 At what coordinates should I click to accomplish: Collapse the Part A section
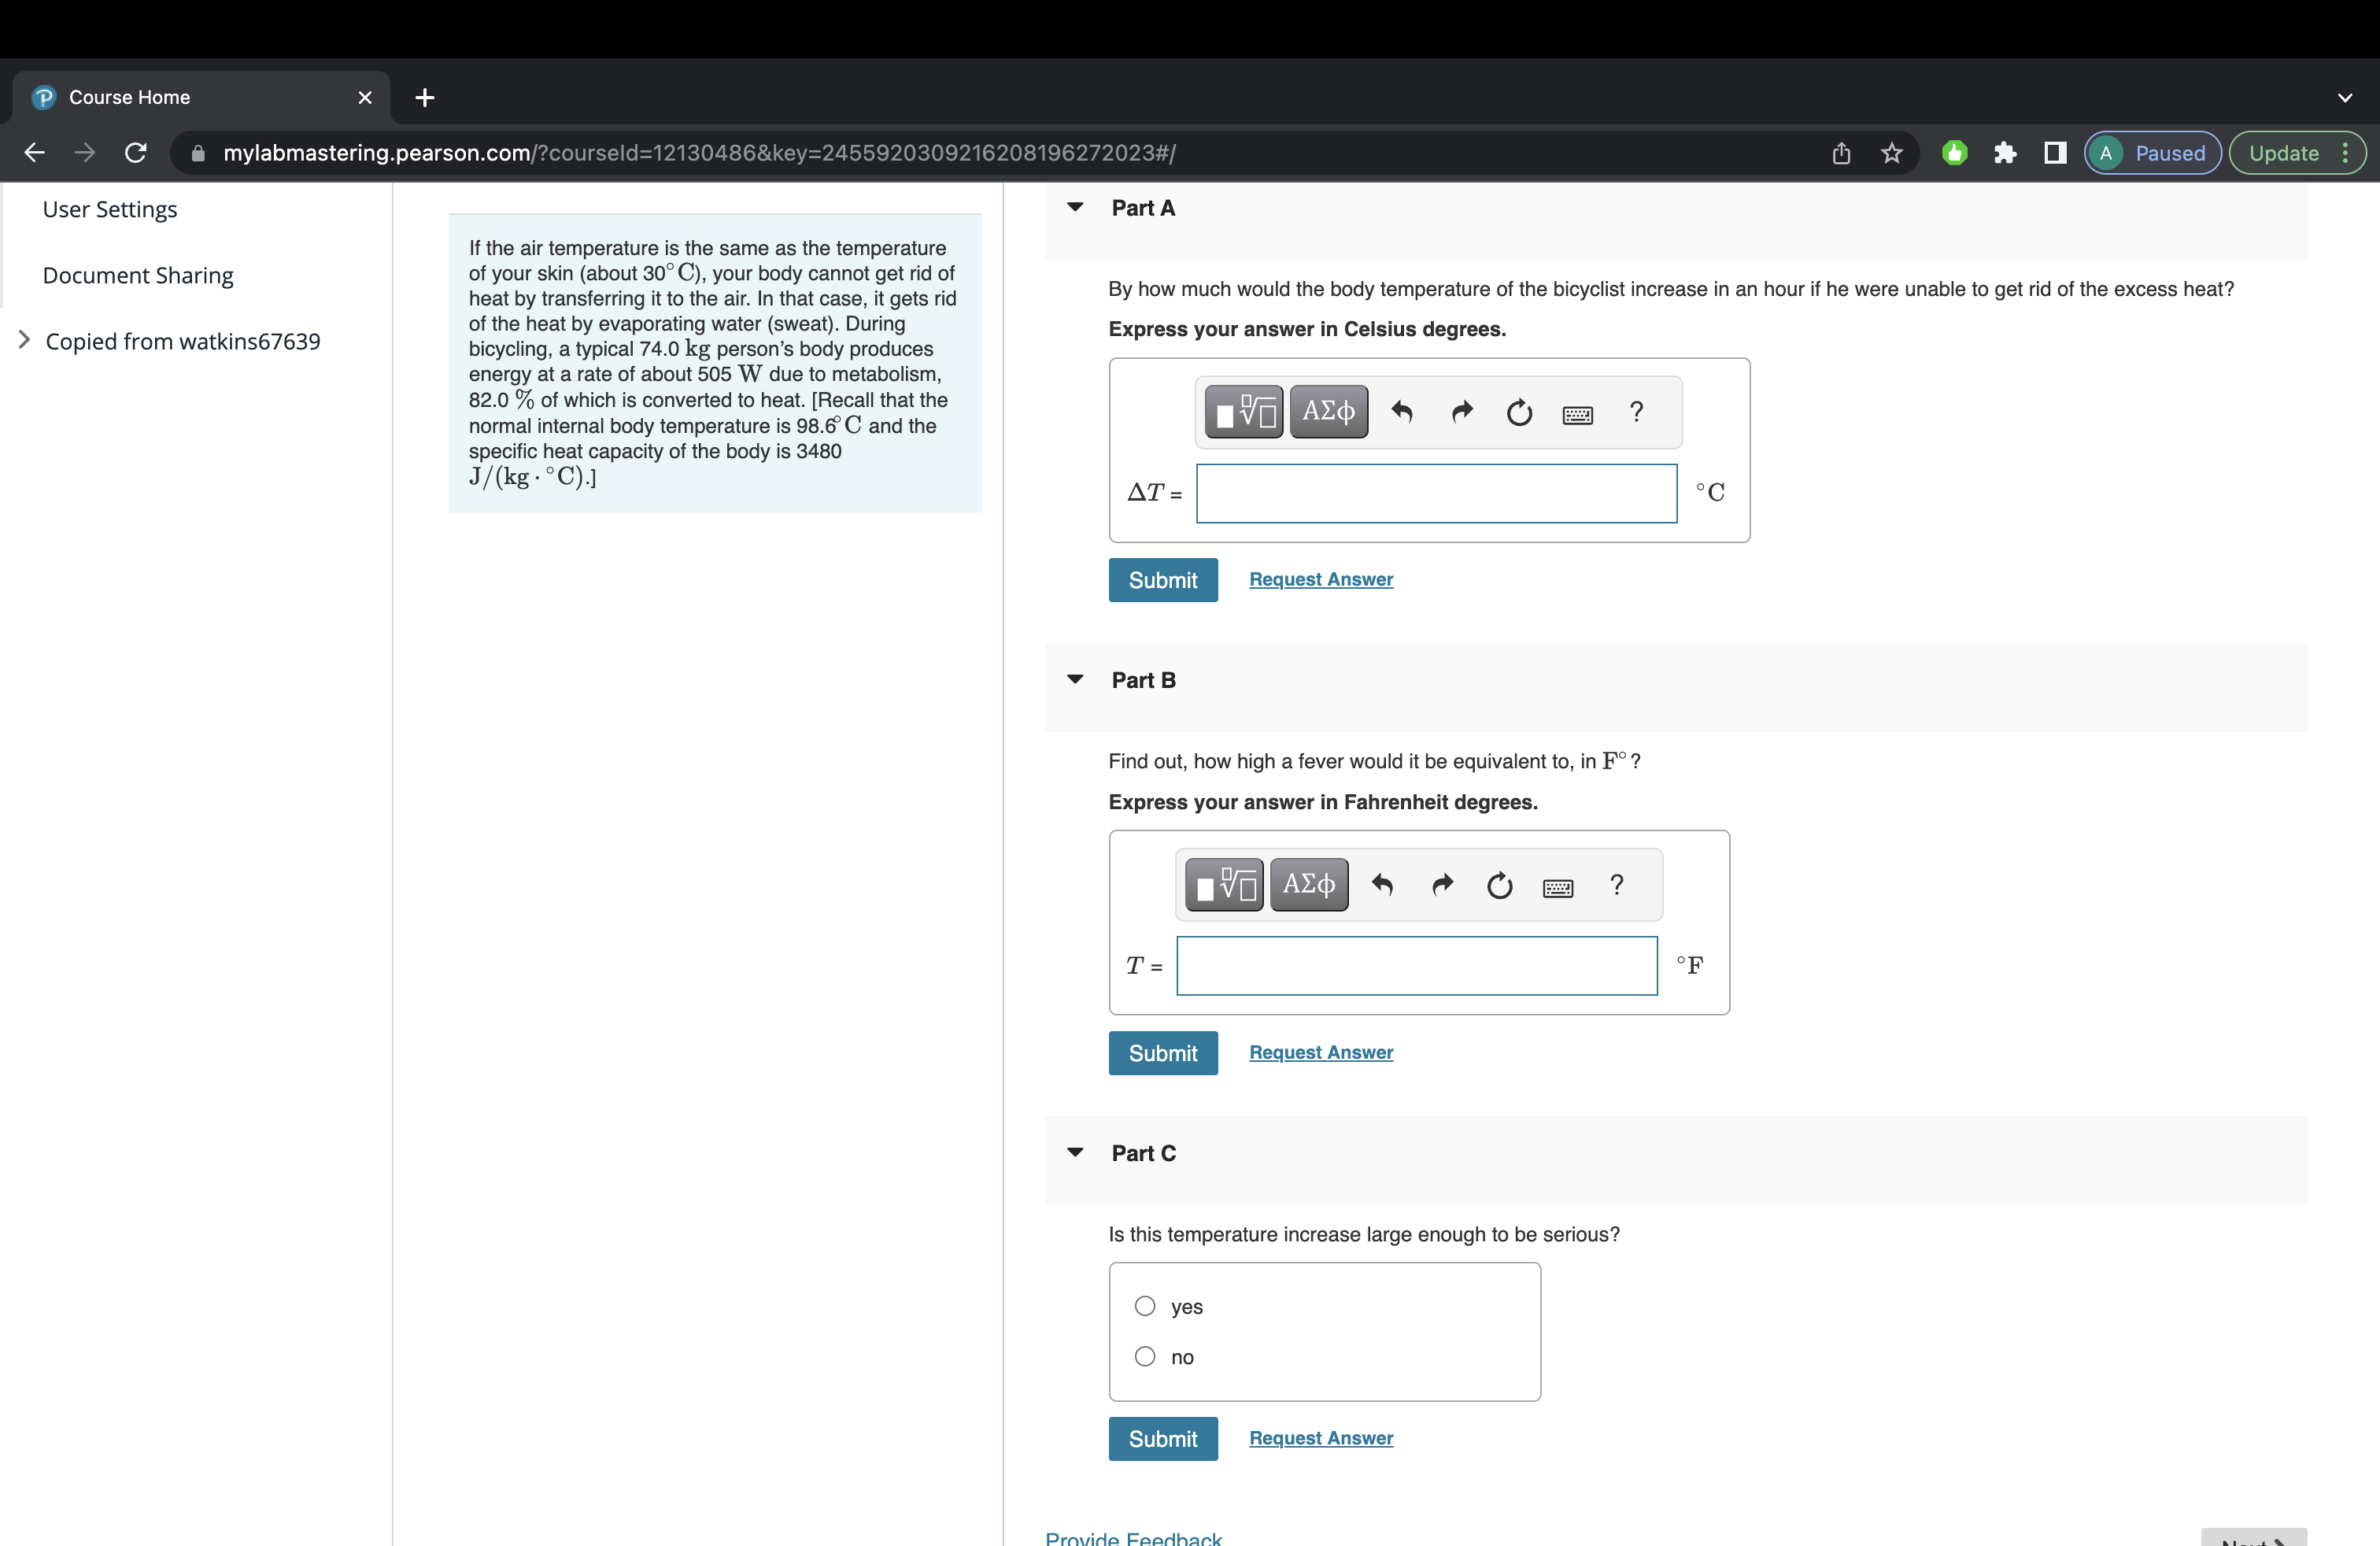click(x=1075, y=207)
